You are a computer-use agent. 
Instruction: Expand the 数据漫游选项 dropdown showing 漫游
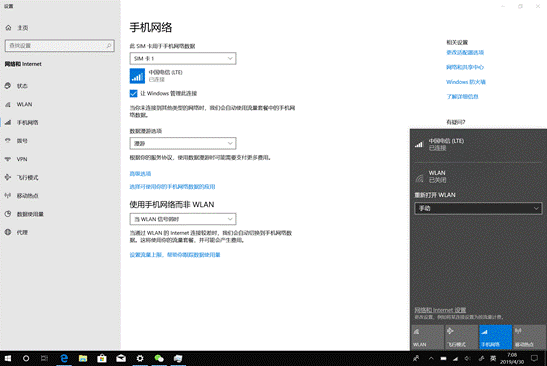point(183,143)
